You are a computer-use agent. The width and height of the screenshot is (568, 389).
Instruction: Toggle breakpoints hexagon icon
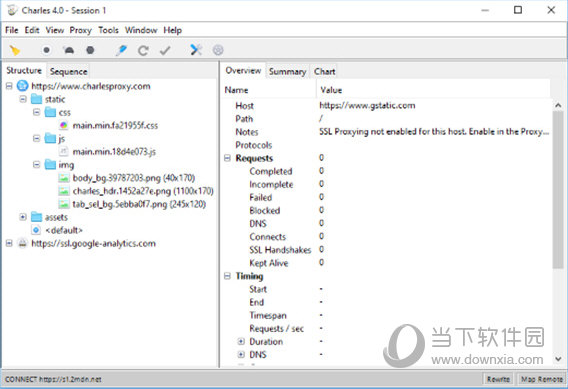[x=90, y=50]
